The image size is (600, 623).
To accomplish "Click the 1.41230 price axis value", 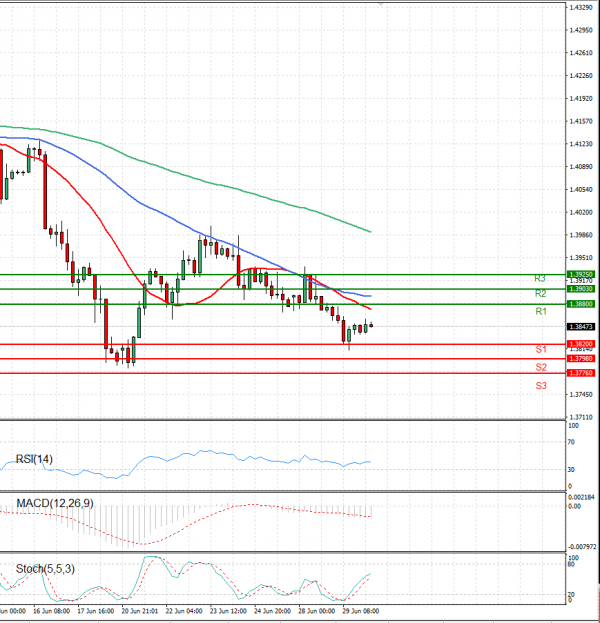I will tap(581, 144).
